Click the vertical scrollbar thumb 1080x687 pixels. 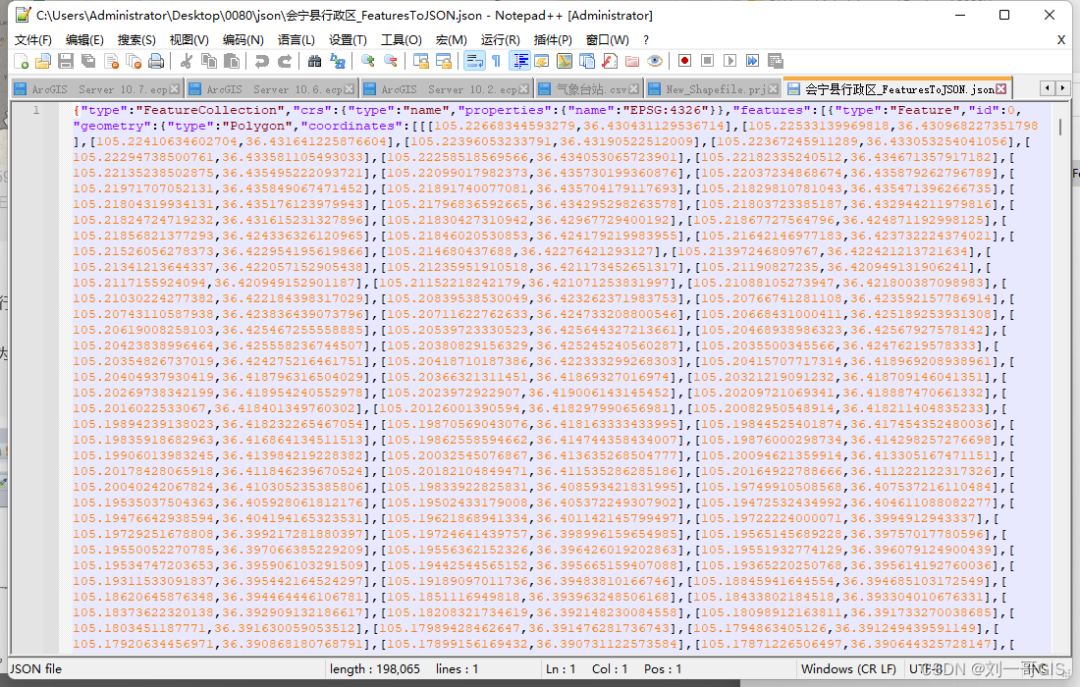[1060, 127]
